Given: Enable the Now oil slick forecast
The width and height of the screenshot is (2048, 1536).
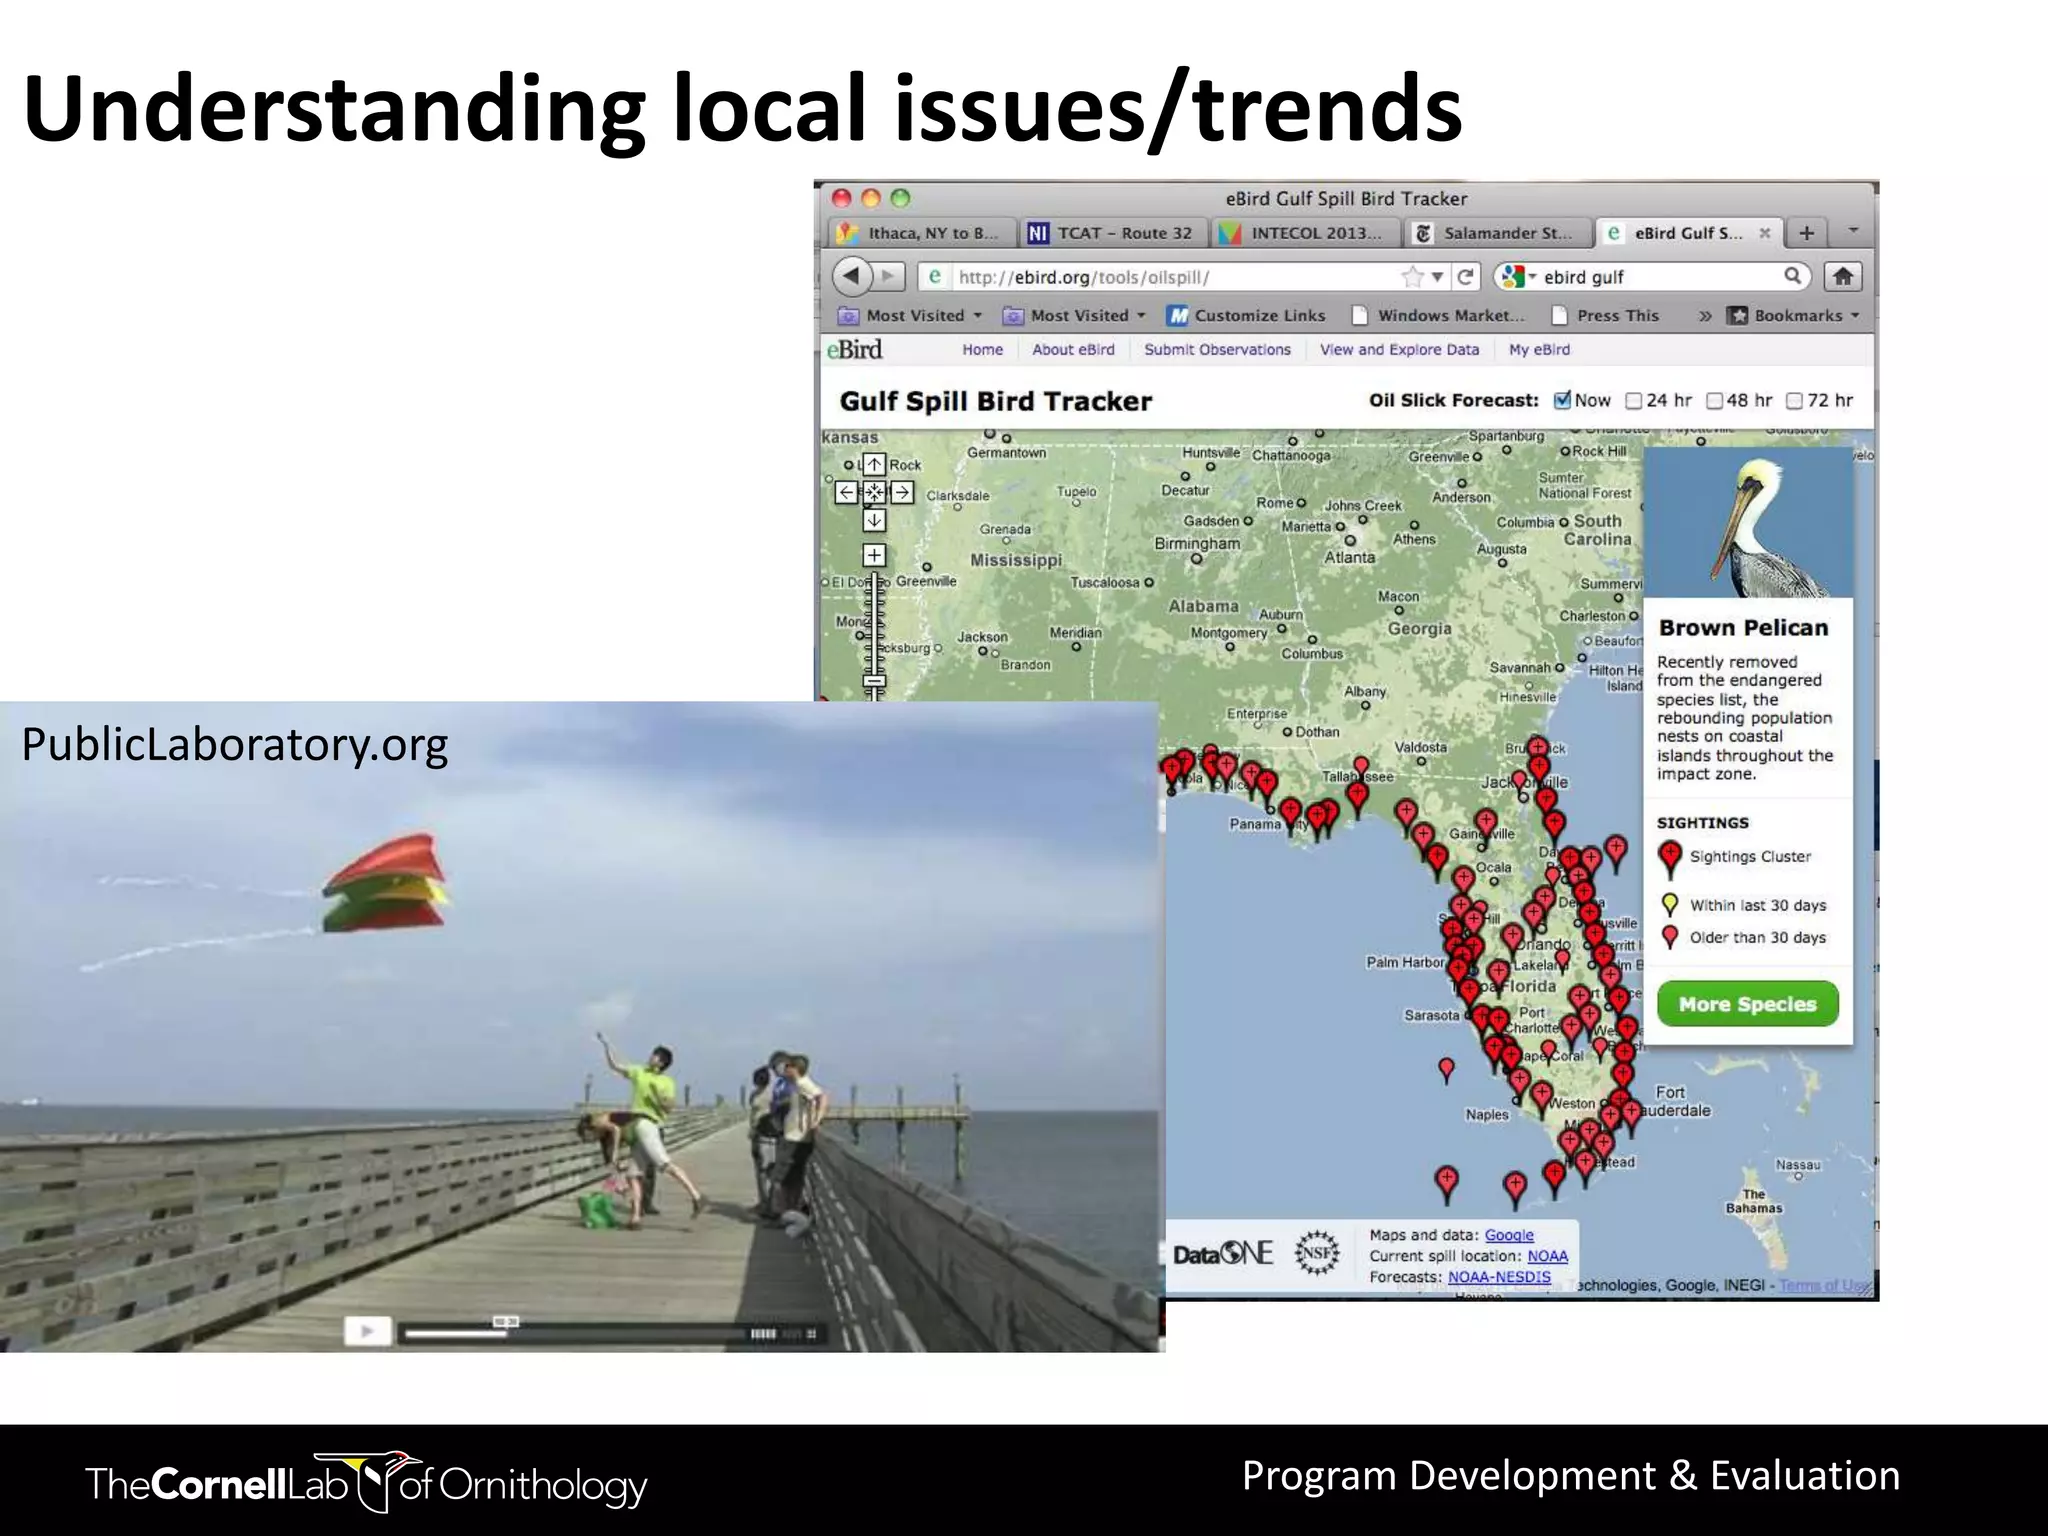Looking at the screenshot, I should 1562,400.
